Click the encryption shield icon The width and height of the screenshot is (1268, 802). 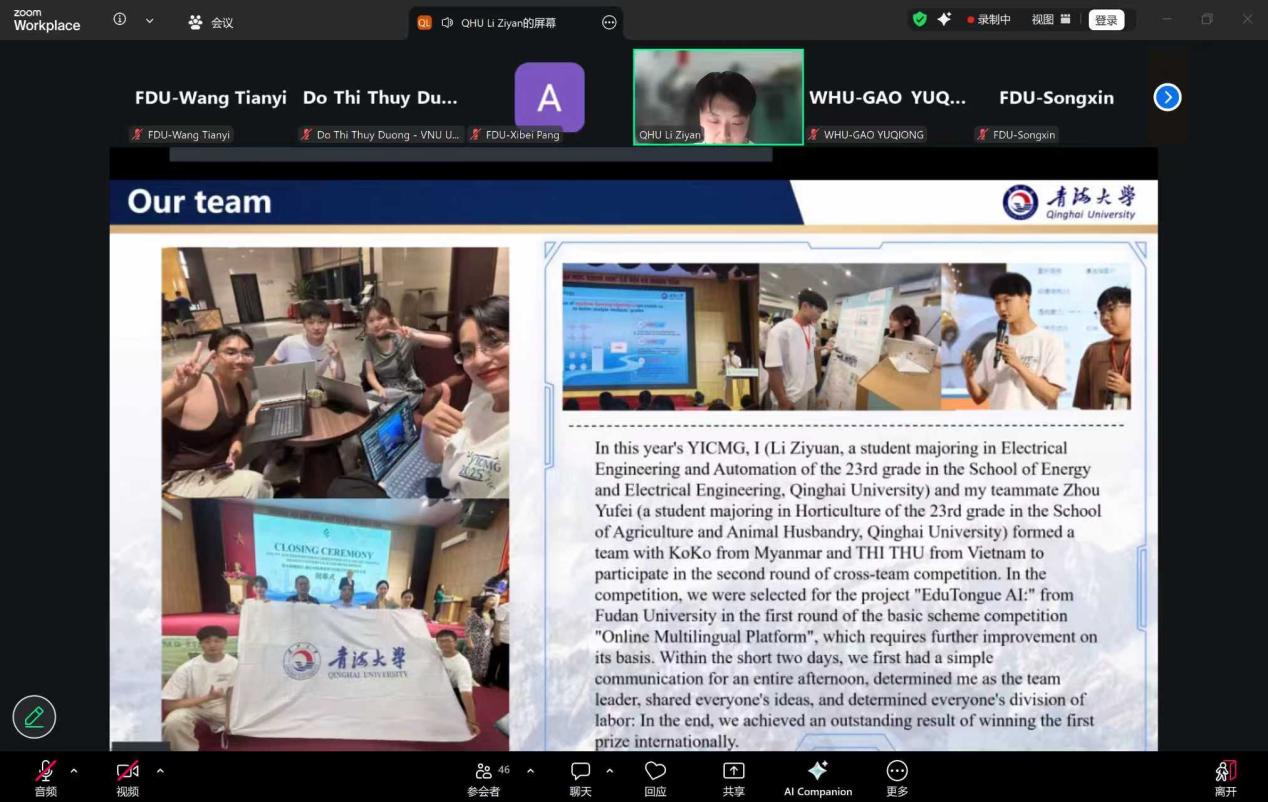coord(919,19)
